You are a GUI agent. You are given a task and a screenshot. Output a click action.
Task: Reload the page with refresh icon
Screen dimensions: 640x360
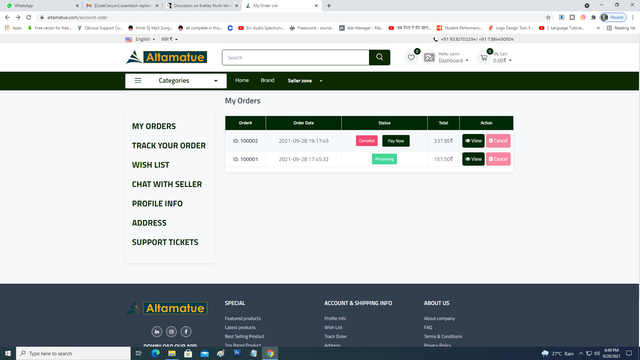coord(29,18)
